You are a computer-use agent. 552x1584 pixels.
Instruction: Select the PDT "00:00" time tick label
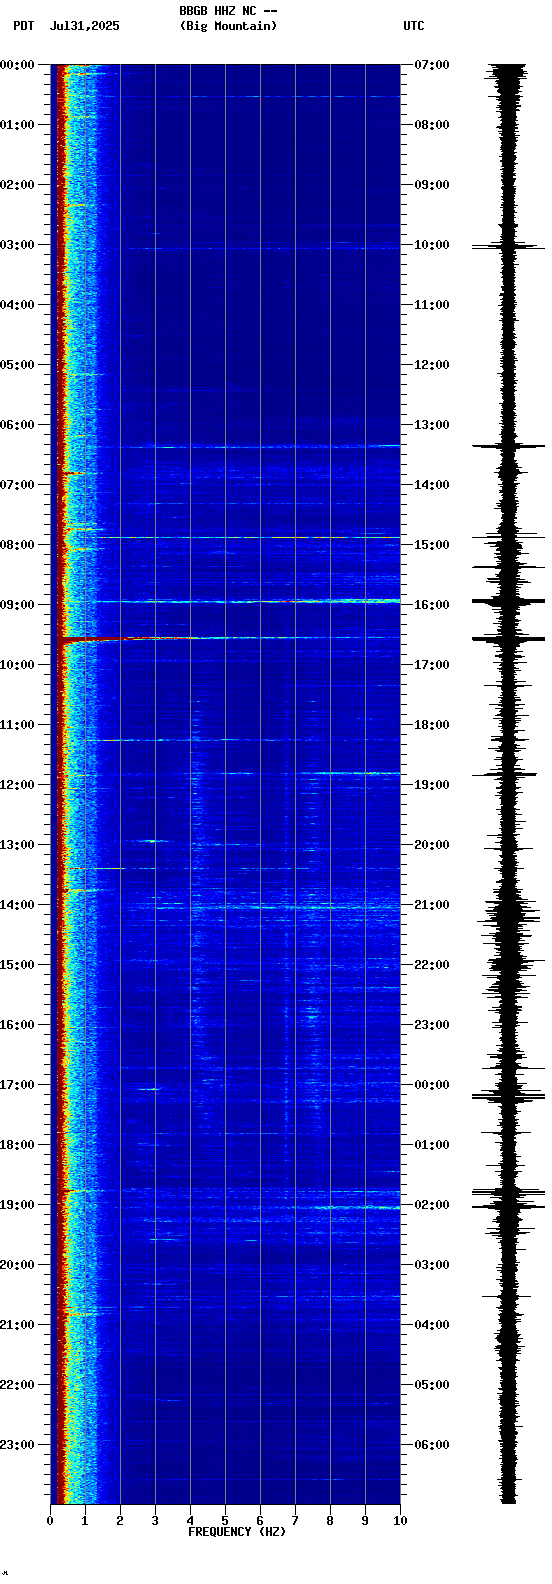pos(17,65)
